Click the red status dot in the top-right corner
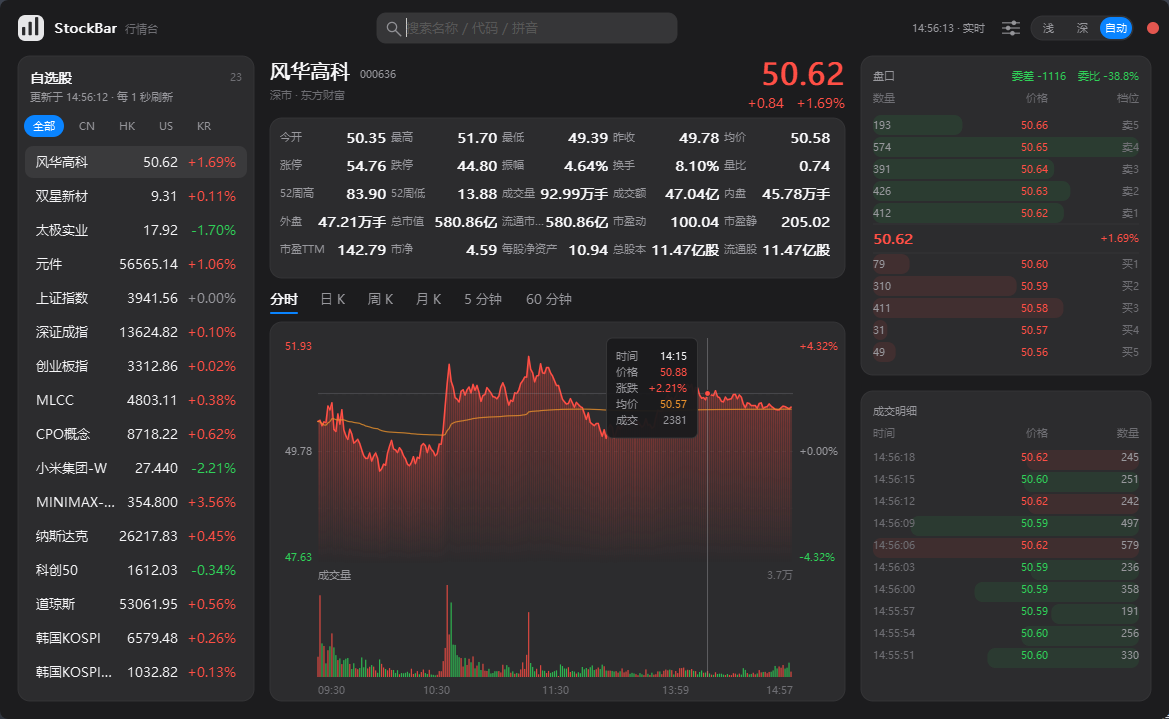 [x=1153, y=28]
